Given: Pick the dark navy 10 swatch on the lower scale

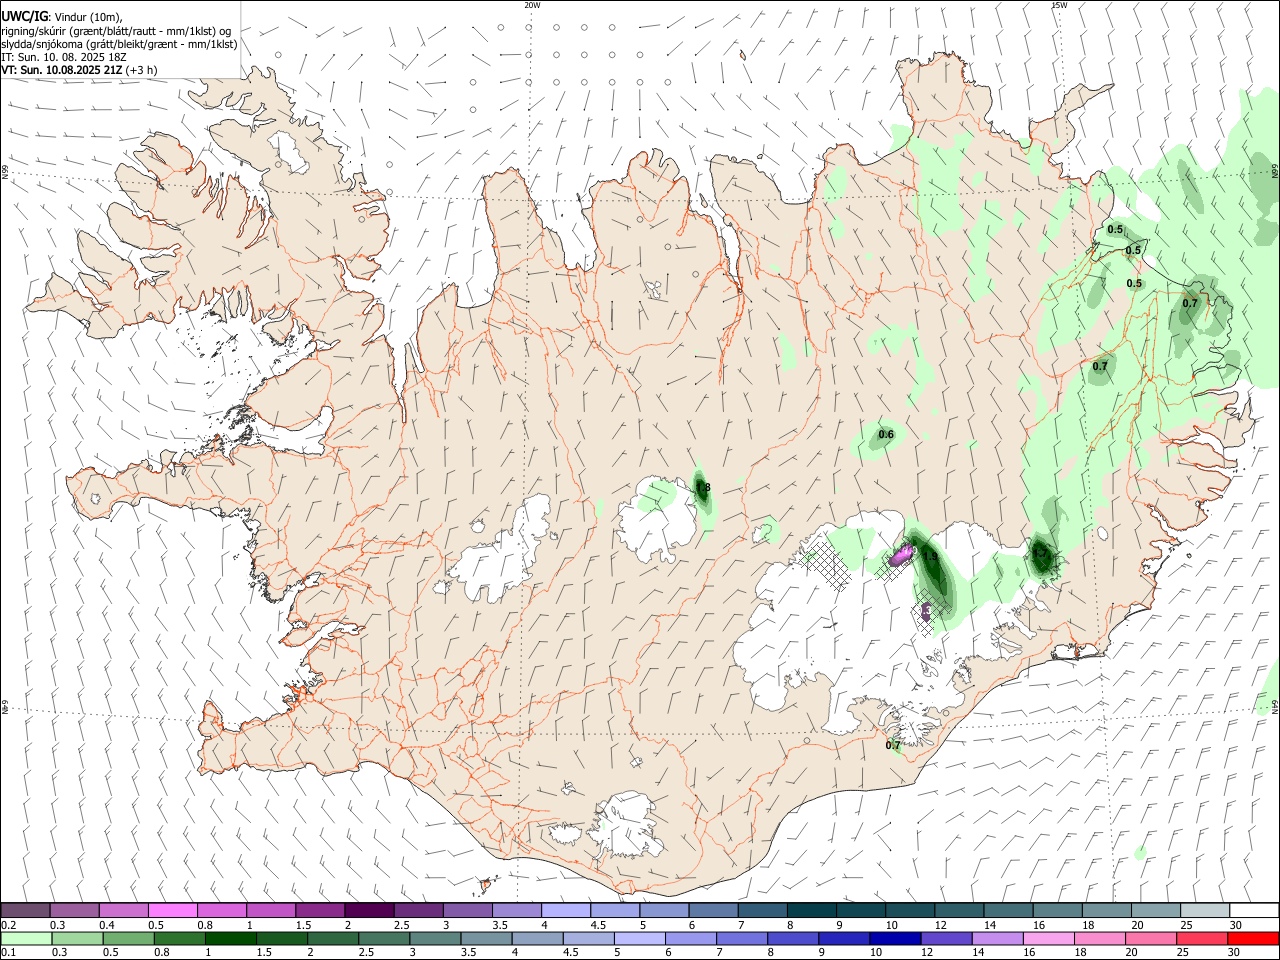Looking at the screenshot, I should tap(894, 939).
